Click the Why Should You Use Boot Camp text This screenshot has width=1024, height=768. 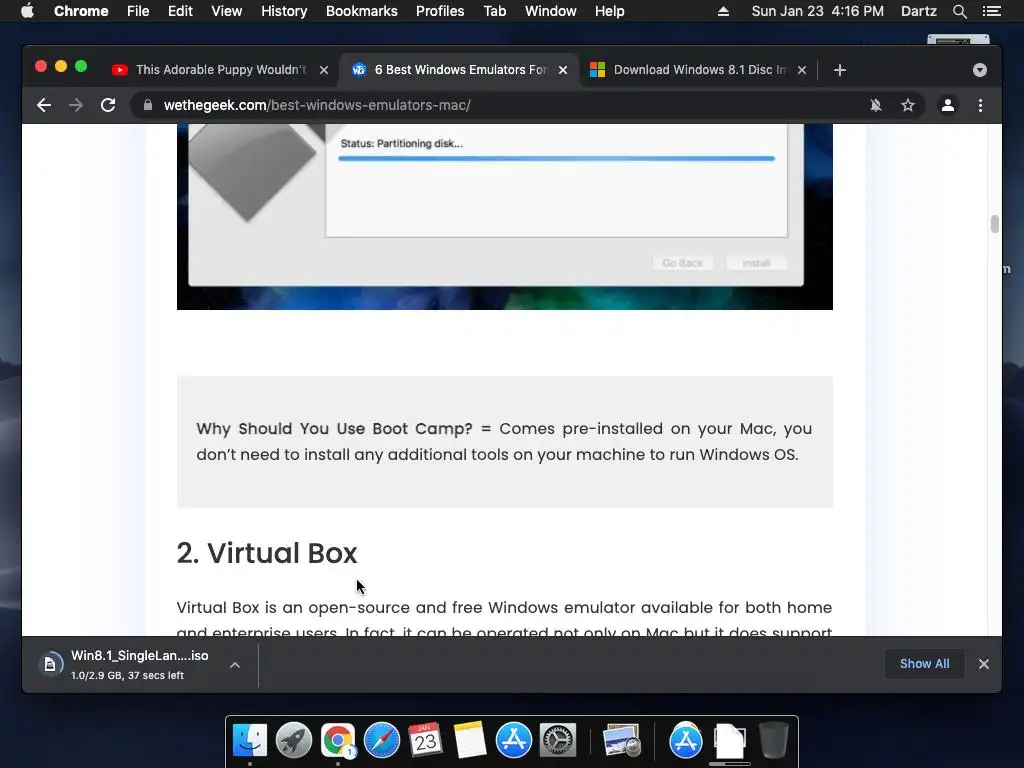[x=334, y=429]
